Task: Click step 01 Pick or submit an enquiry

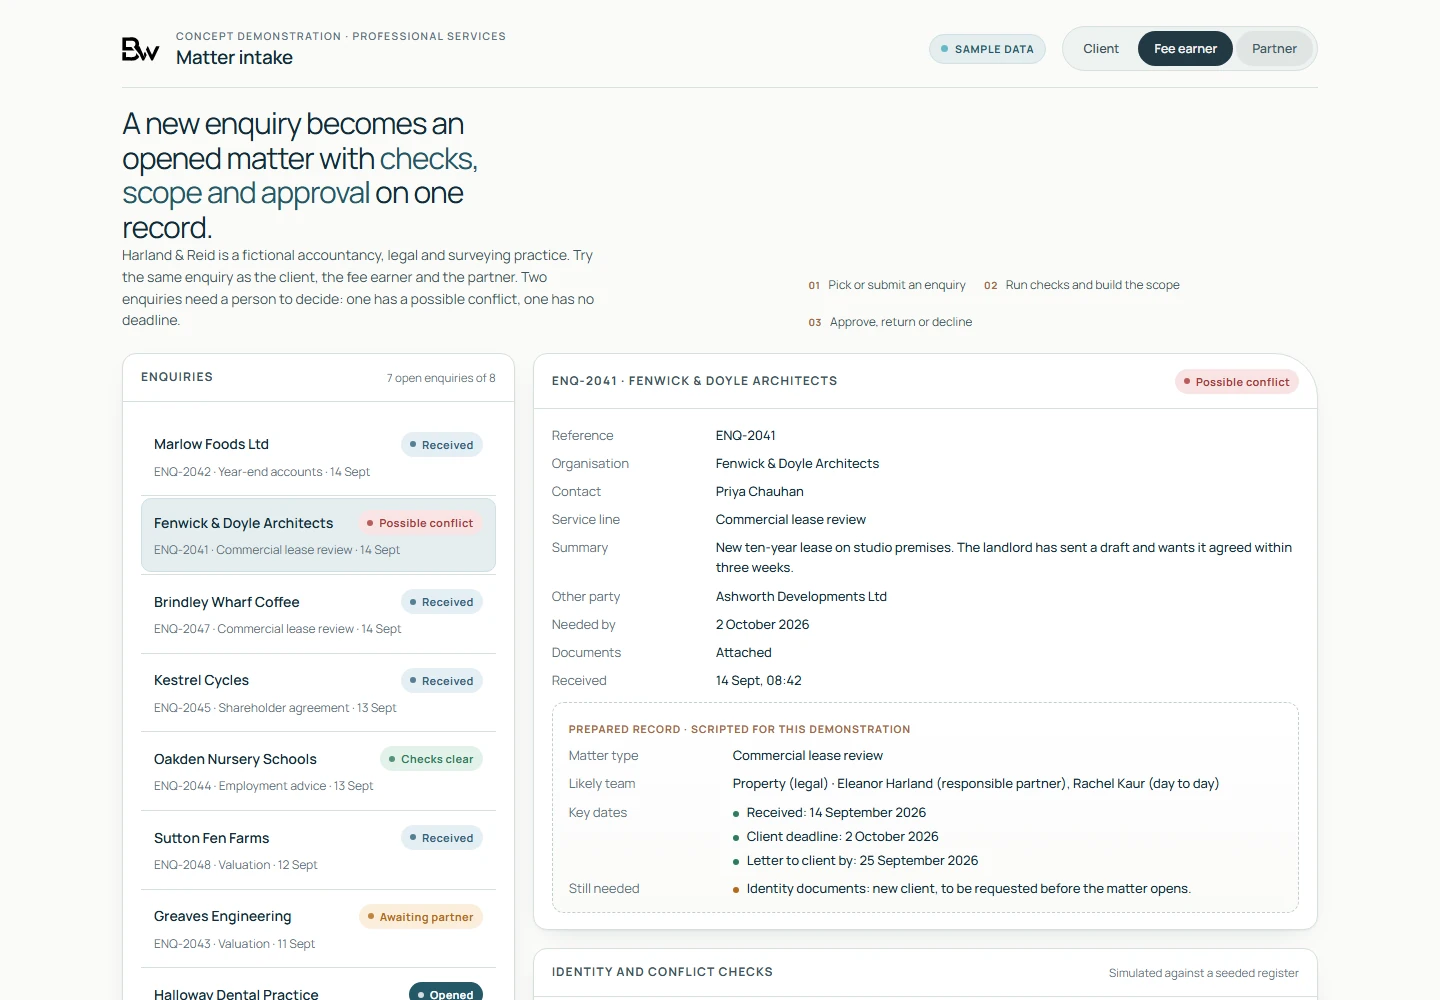Action: point(887,285)
